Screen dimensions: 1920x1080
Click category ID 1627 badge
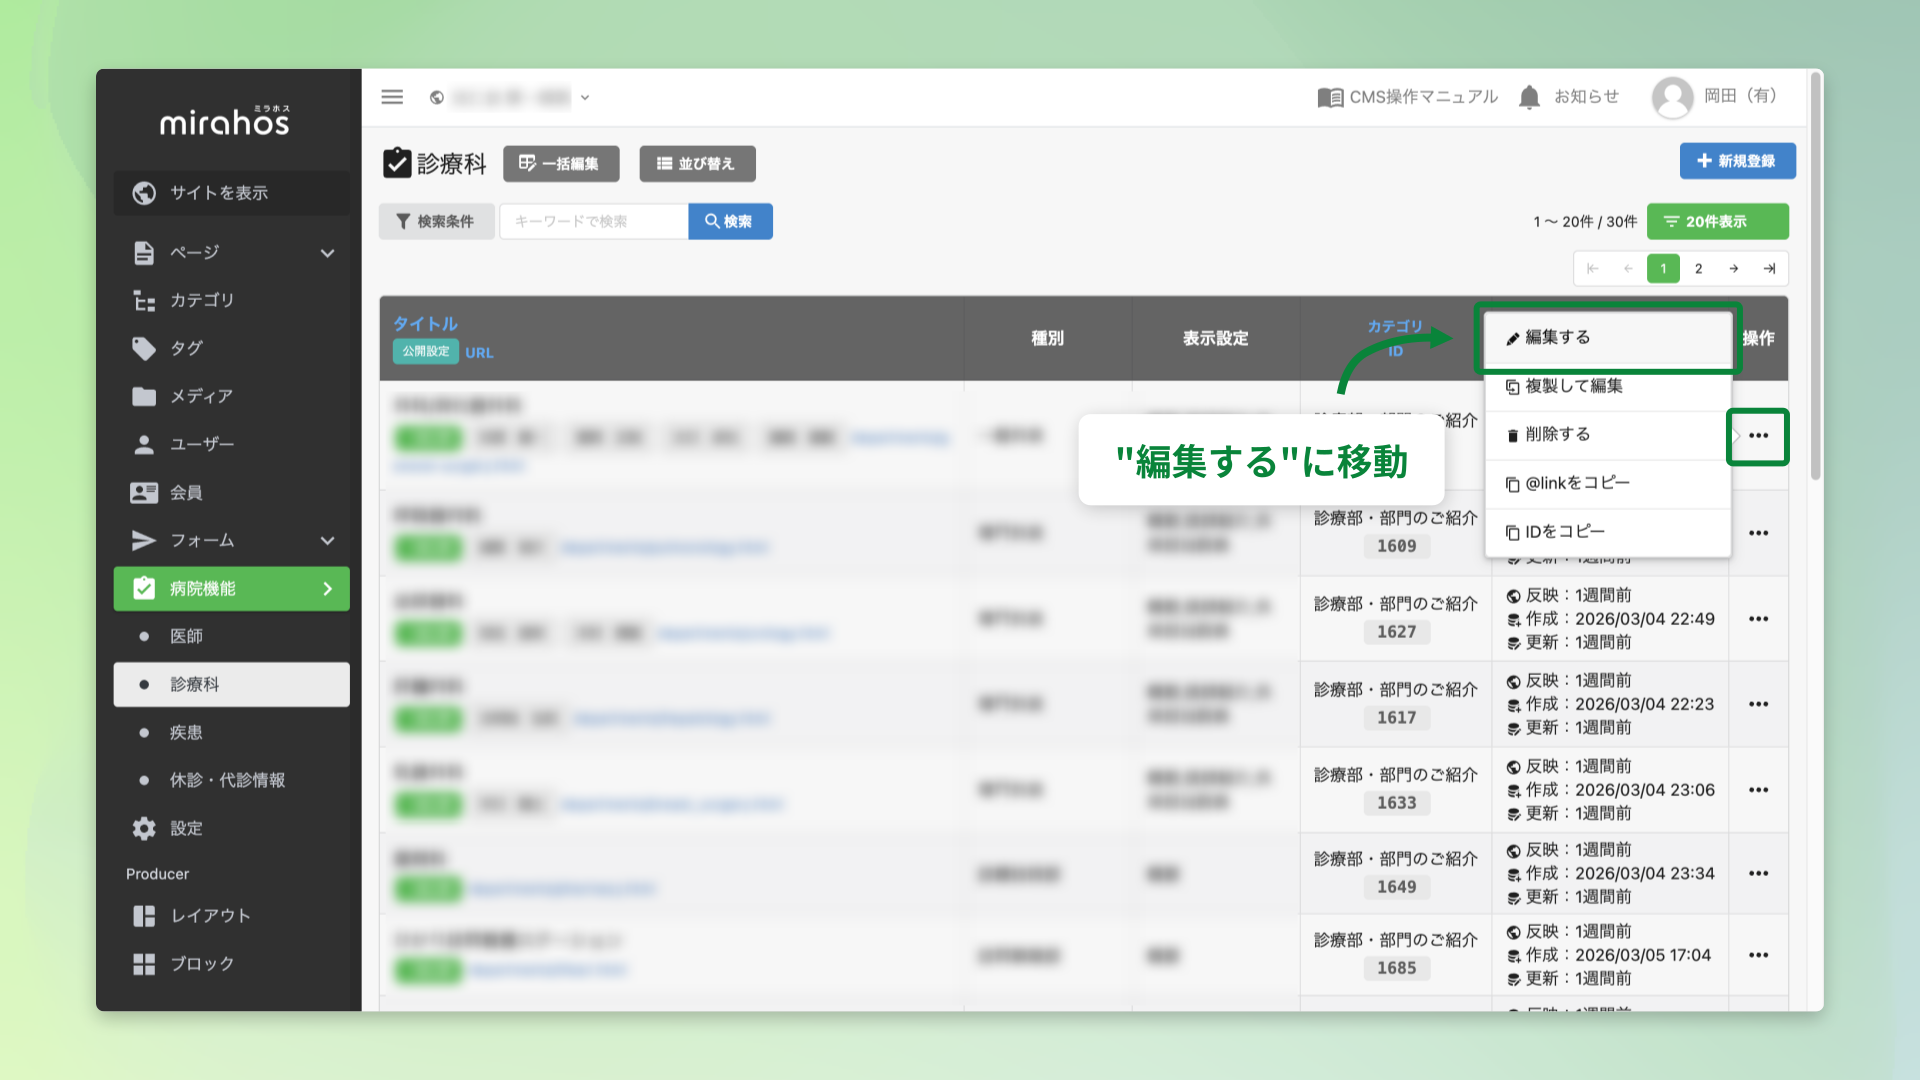(1396, 632)
